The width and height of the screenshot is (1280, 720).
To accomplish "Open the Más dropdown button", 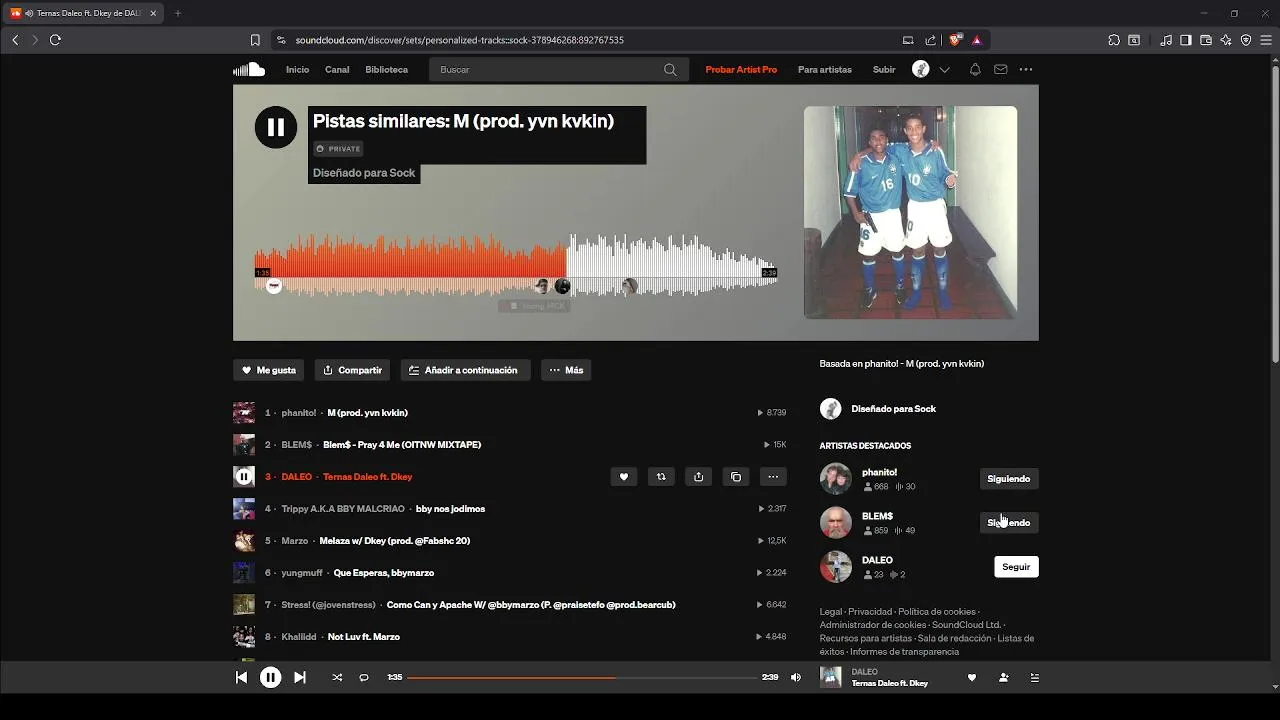I will (566, 370).
